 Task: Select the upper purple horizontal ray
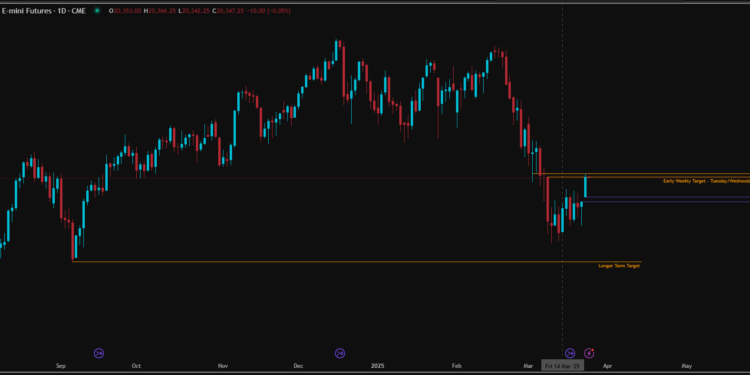667,197
